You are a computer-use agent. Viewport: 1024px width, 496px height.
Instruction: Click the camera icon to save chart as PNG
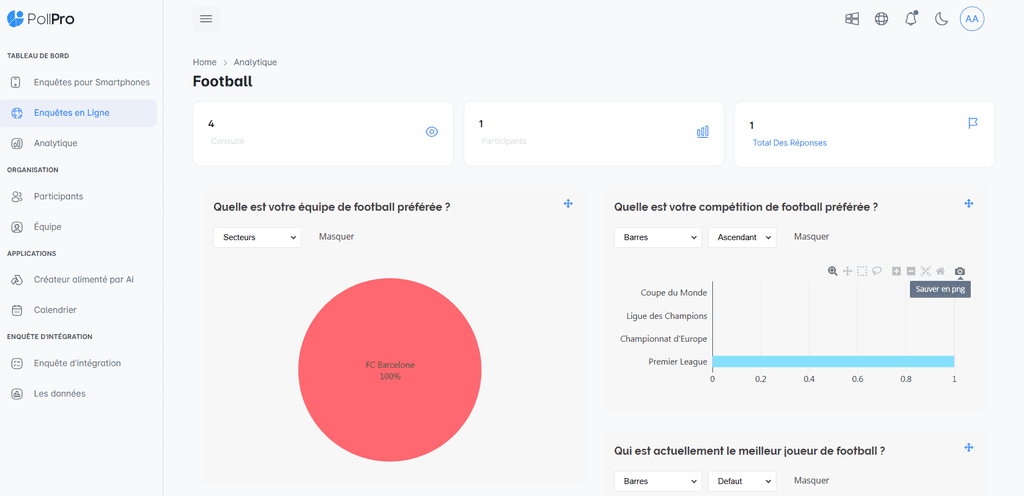960,271
